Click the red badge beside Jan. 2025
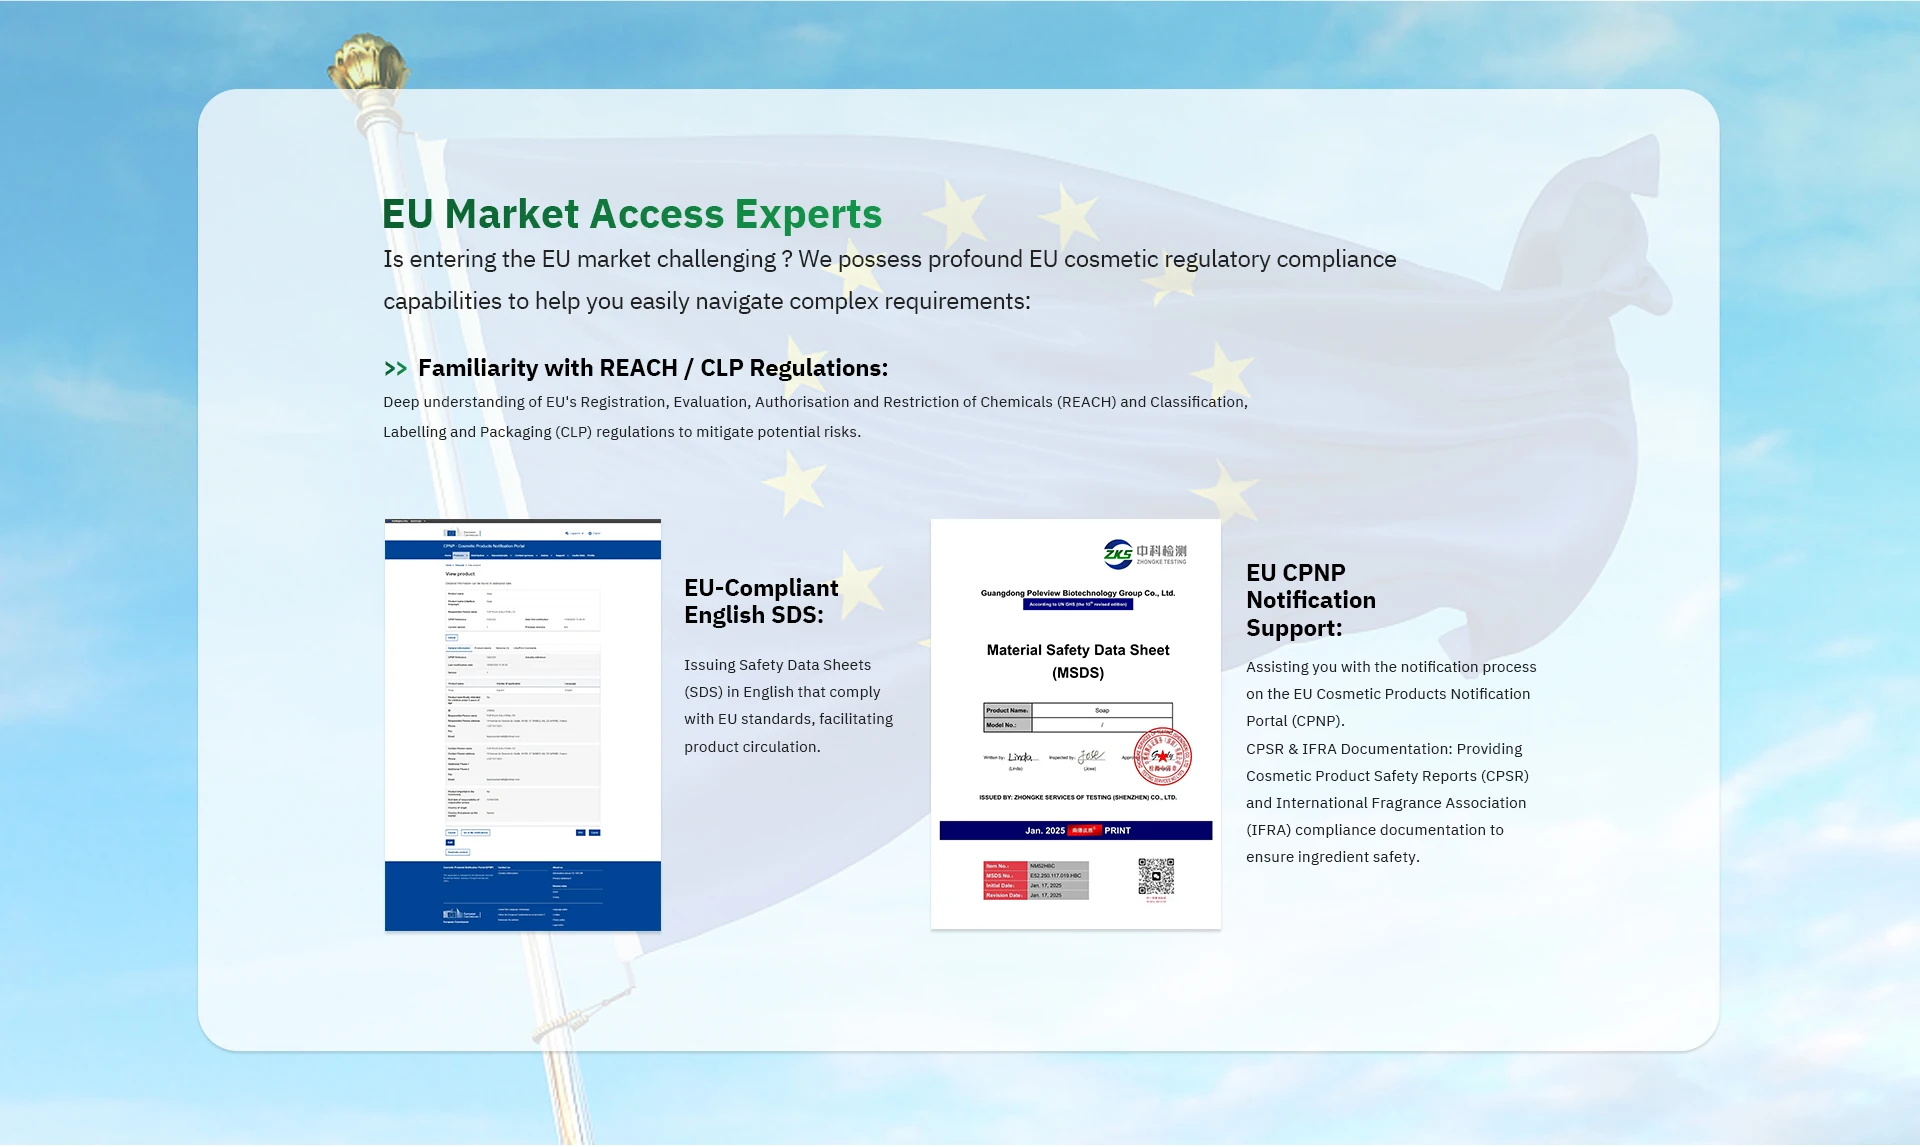1920x1147 pixels. click(x=1083, y=831)
